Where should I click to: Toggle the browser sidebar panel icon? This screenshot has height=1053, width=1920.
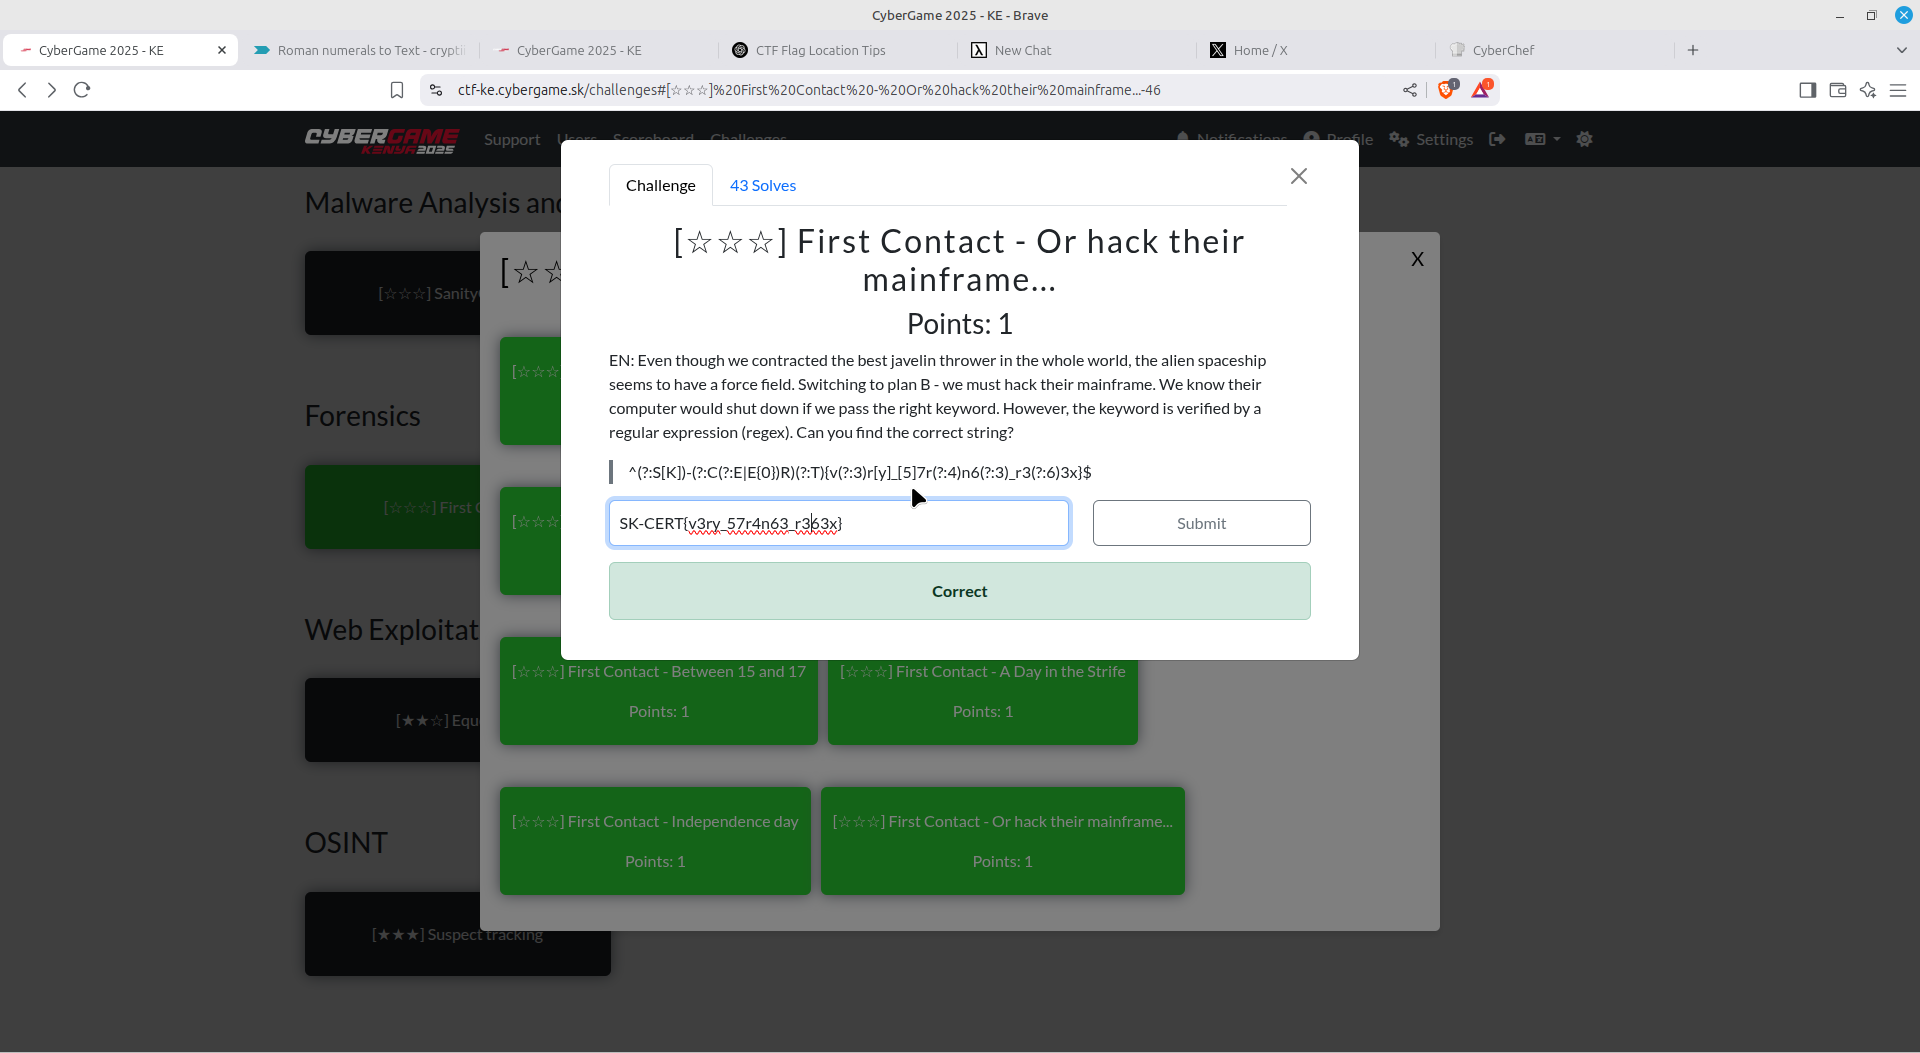coord(1807,90)
